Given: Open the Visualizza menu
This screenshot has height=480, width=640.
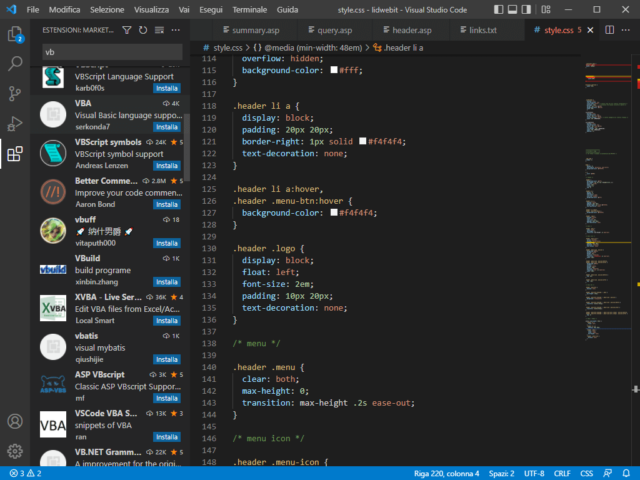Looking at the screenshot, I should (151, 9).
